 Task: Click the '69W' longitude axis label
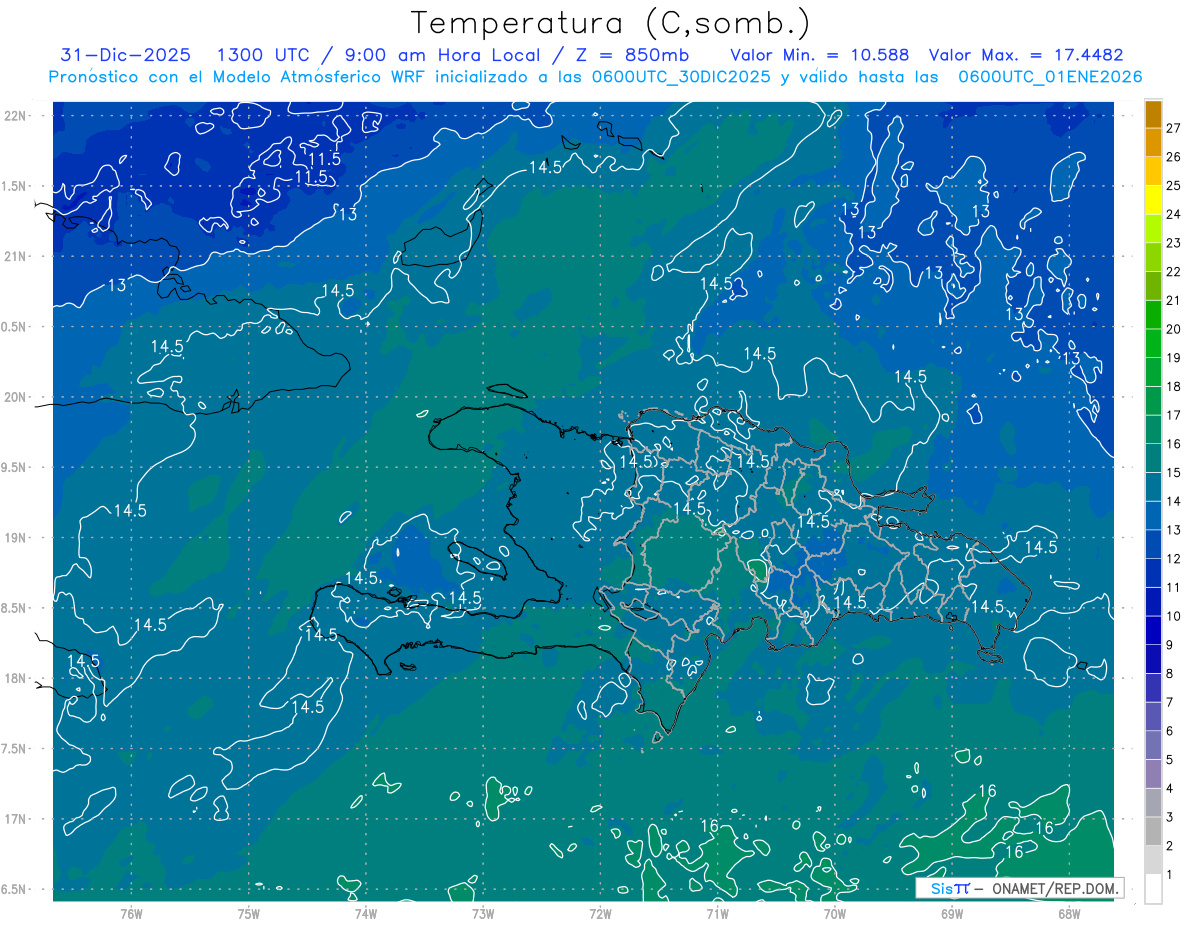pos(952,914)
